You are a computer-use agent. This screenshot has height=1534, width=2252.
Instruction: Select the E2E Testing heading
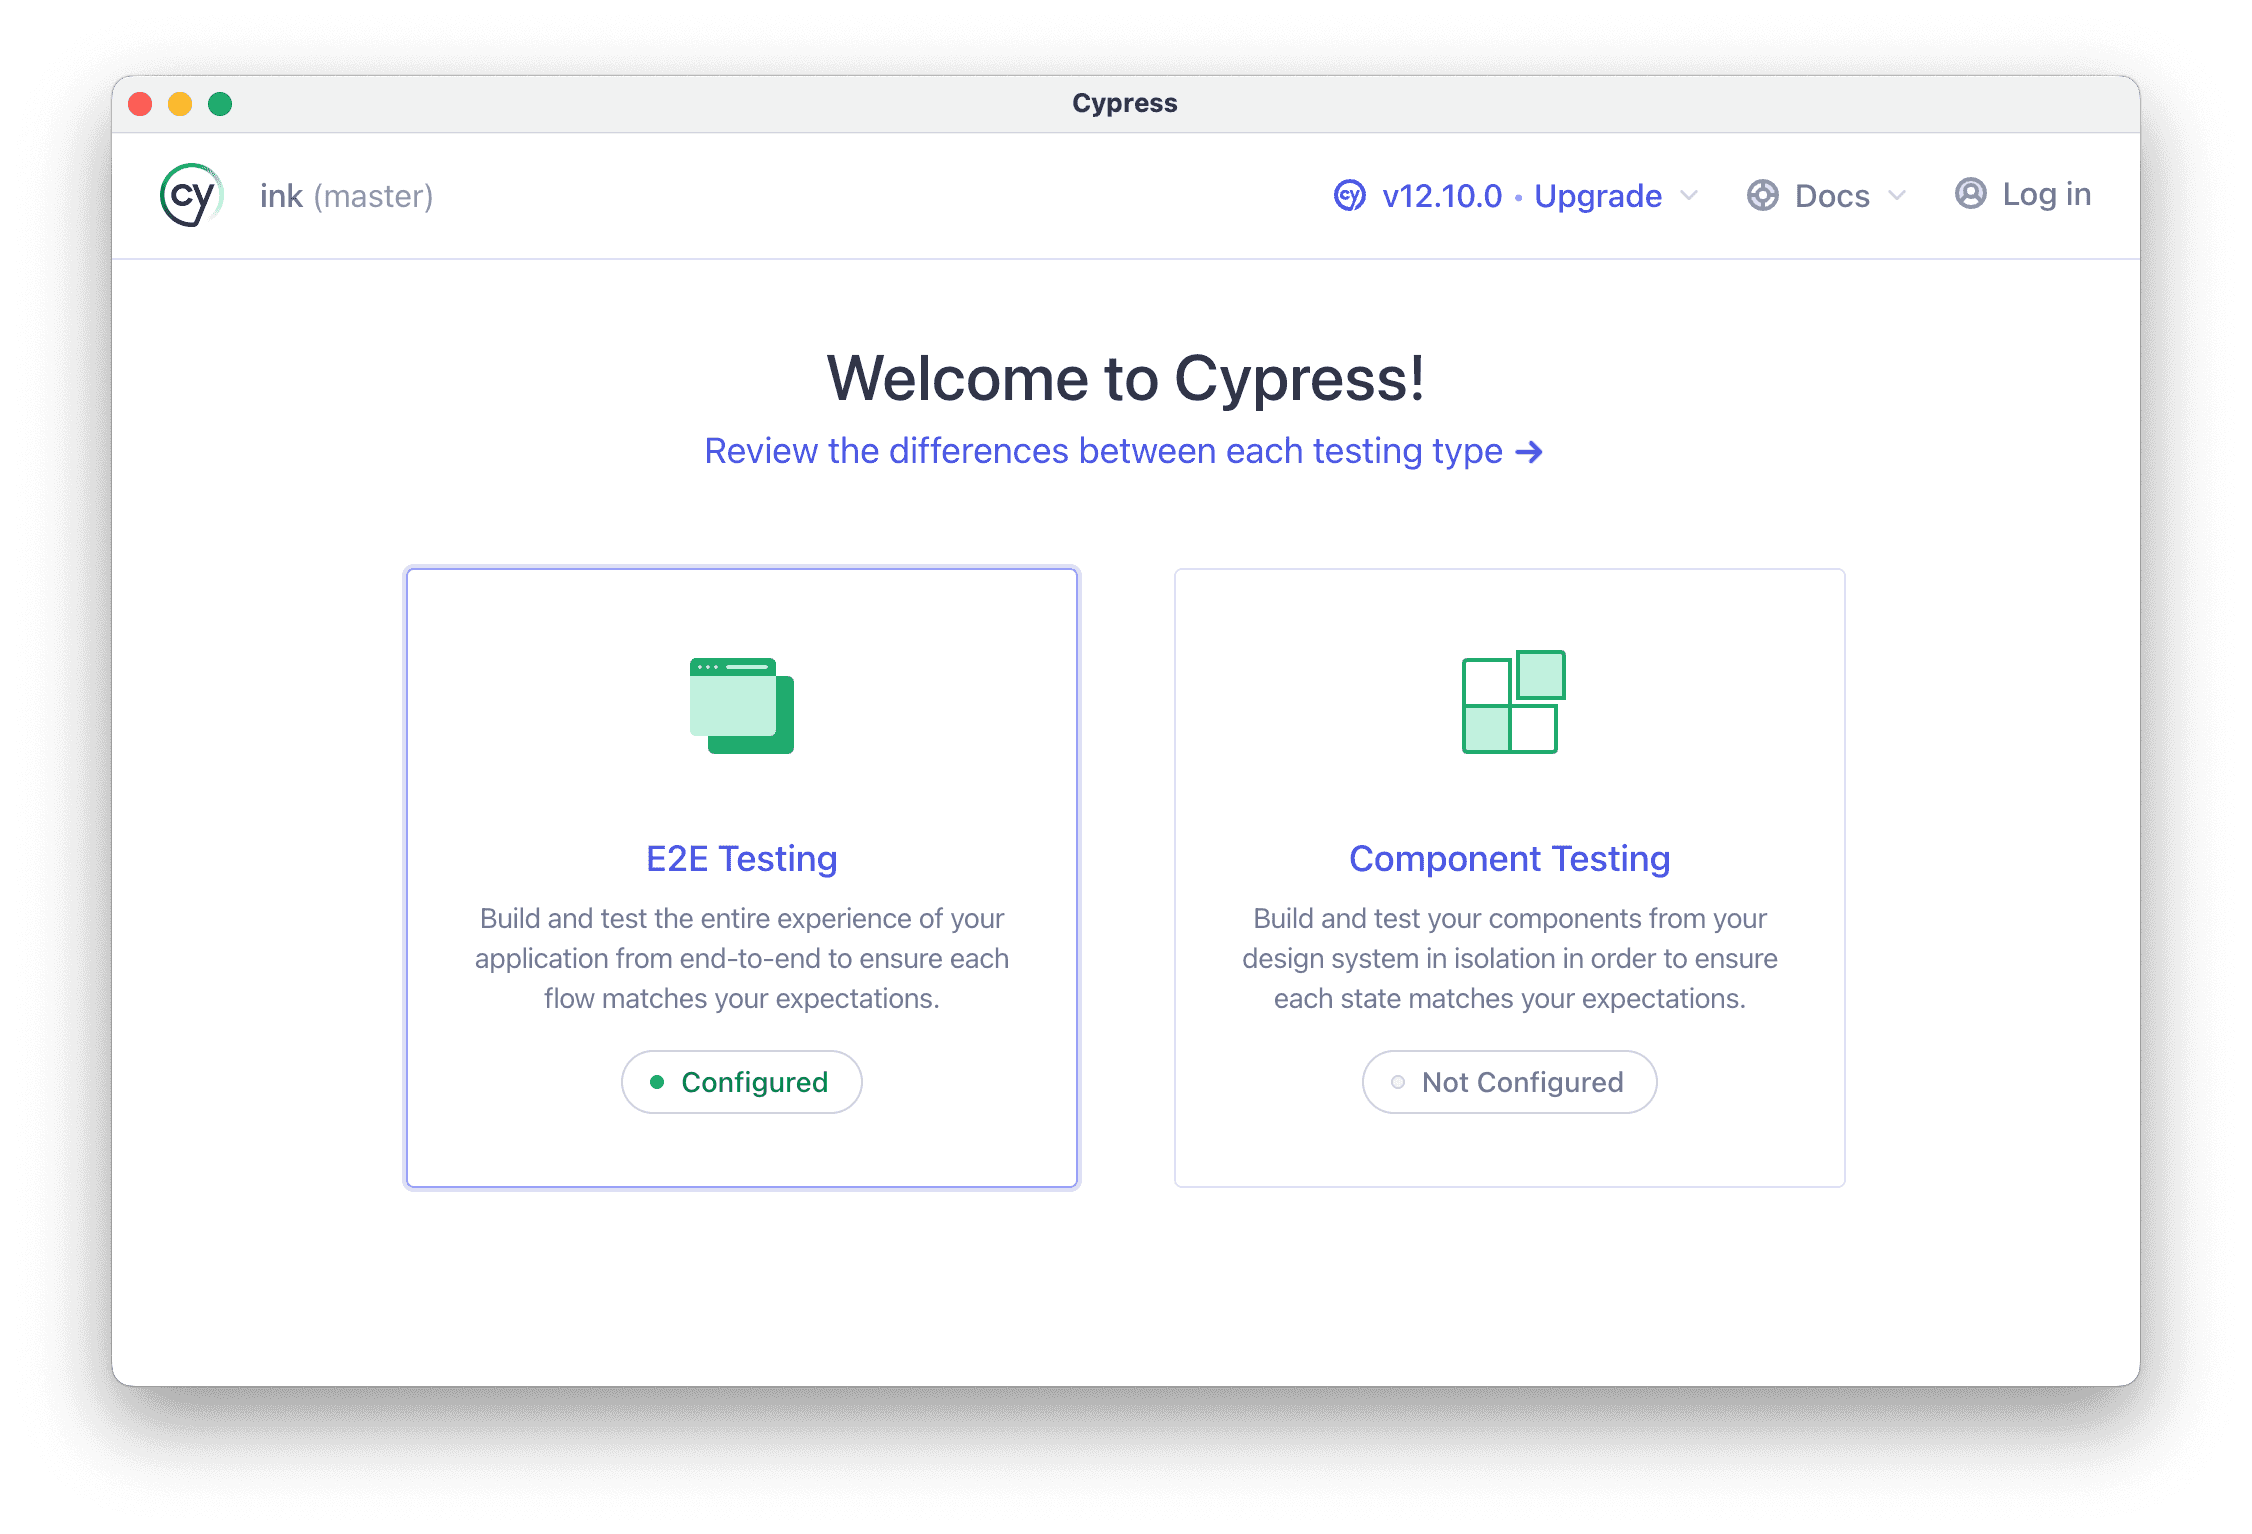pos(741,858)
